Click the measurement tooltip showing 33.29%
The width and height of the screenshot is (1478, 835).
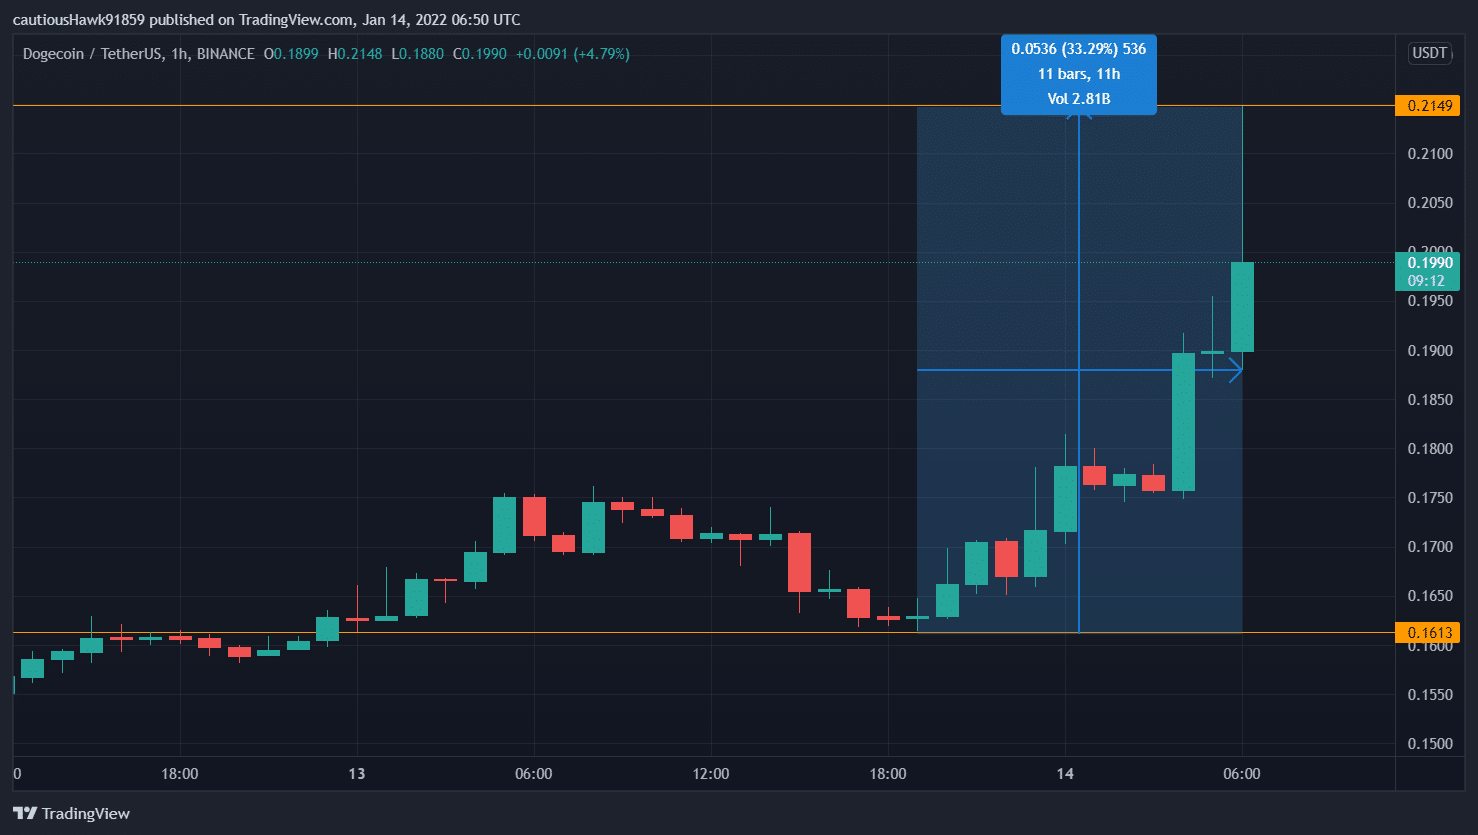click(1079, 74)
